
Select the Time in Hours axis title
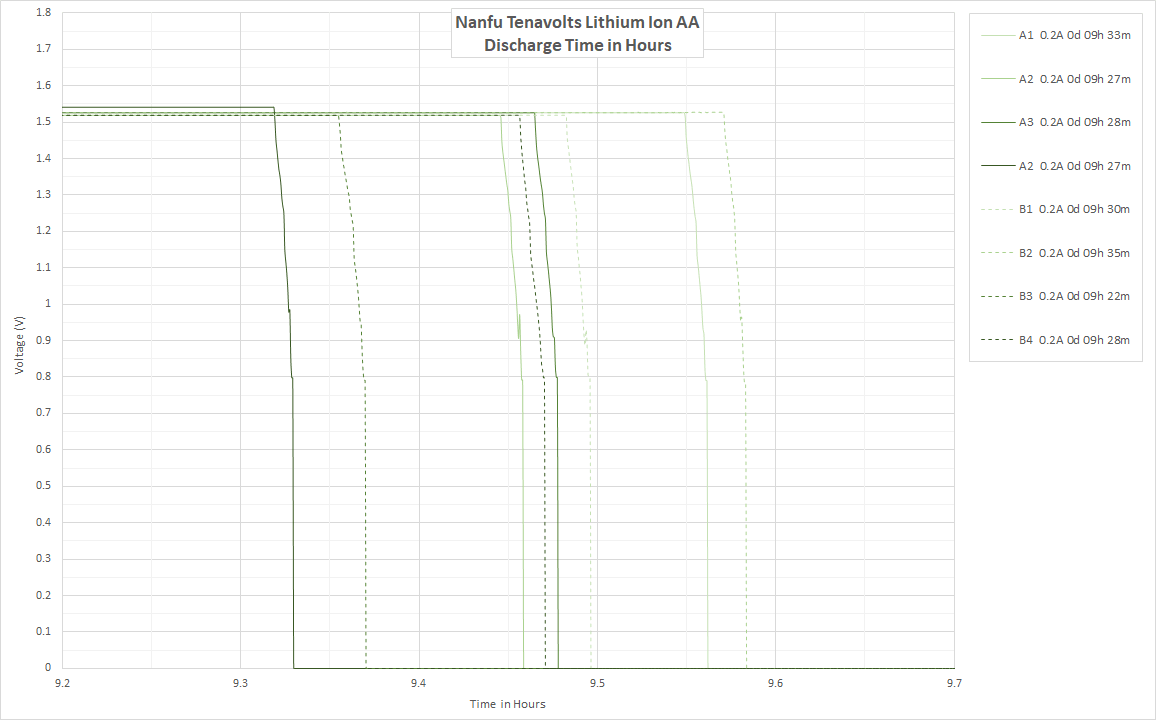[x=507, y=704]
